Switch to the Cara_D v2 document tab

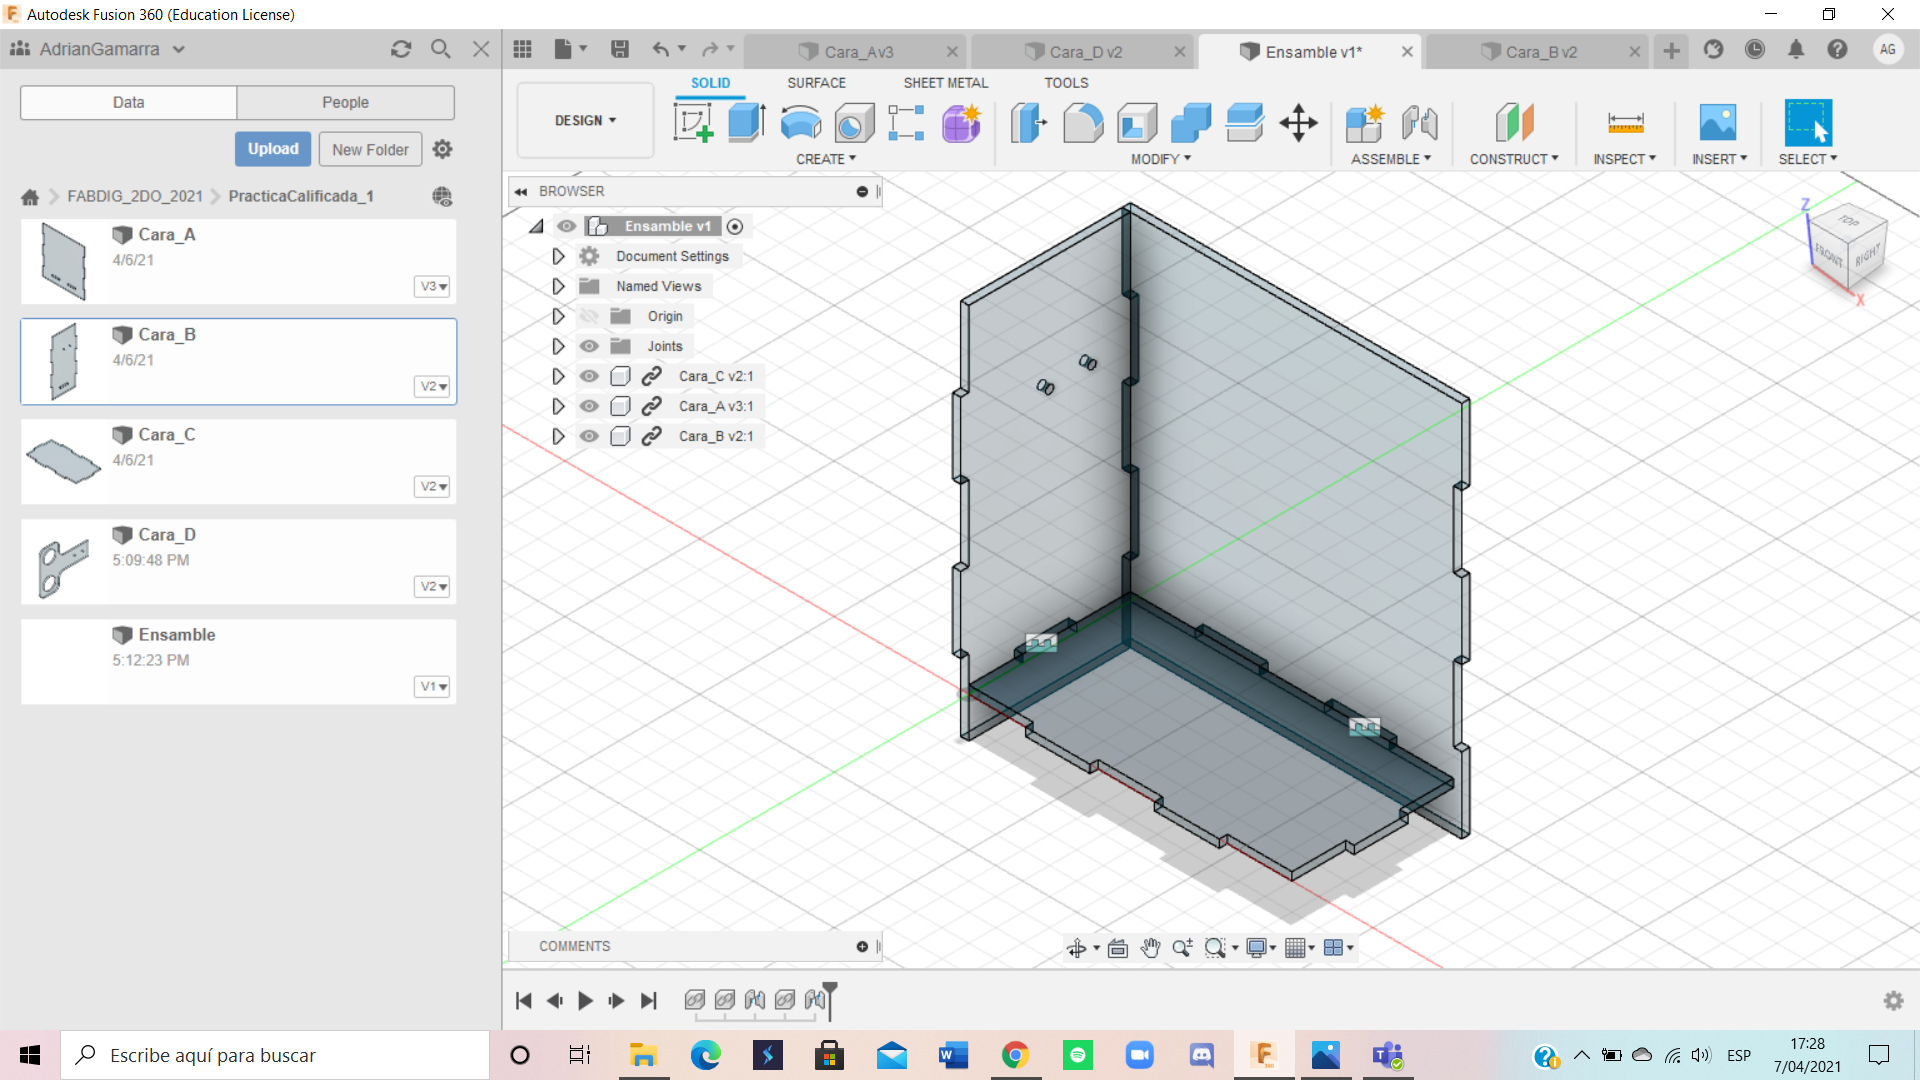pos(1084,52)
